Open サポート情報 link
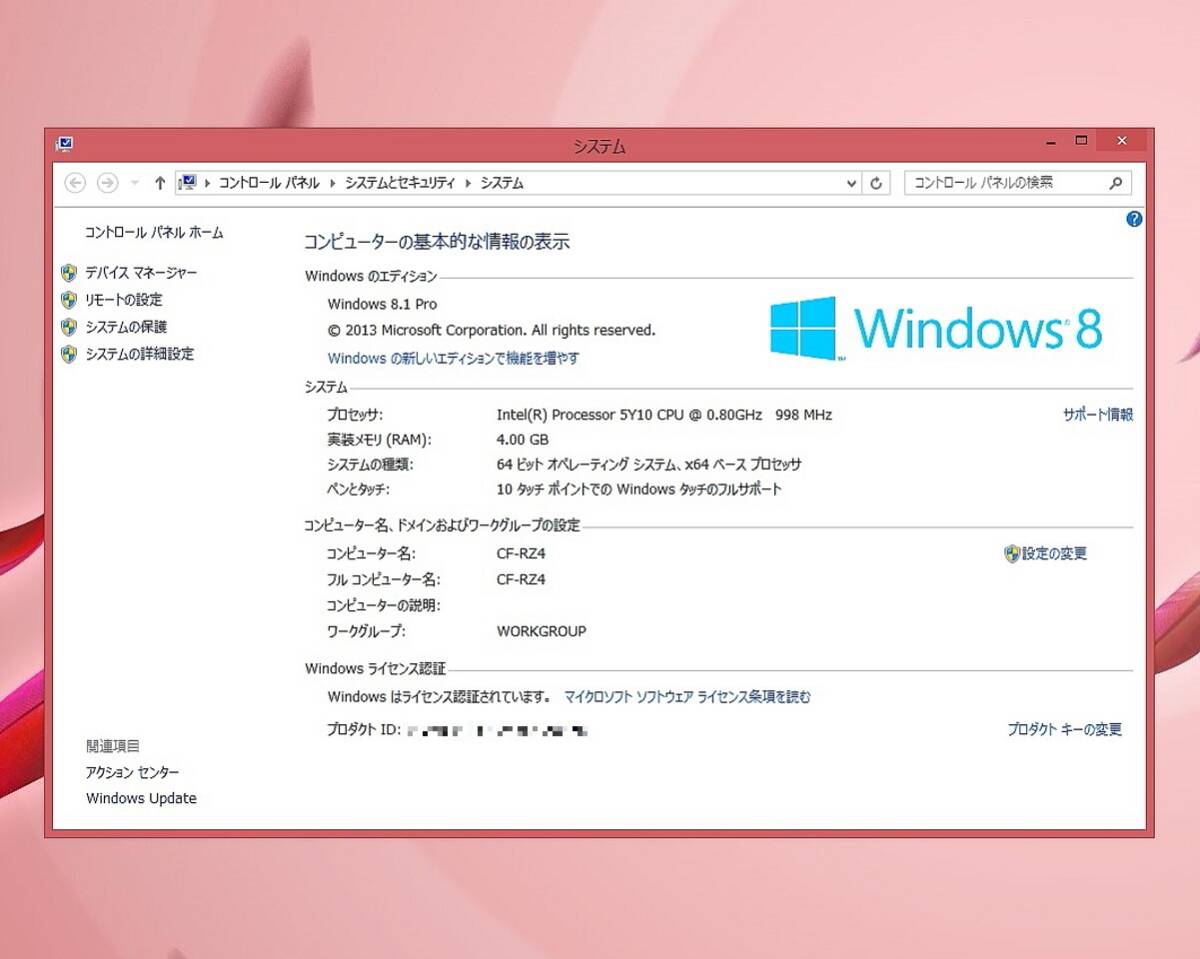 point(1097,414)
